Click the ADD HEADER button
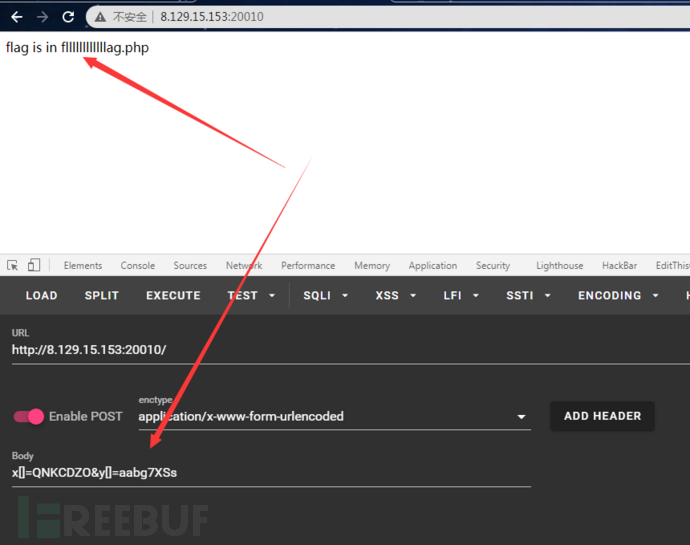690x545 pixels. [x=602, y=416]
